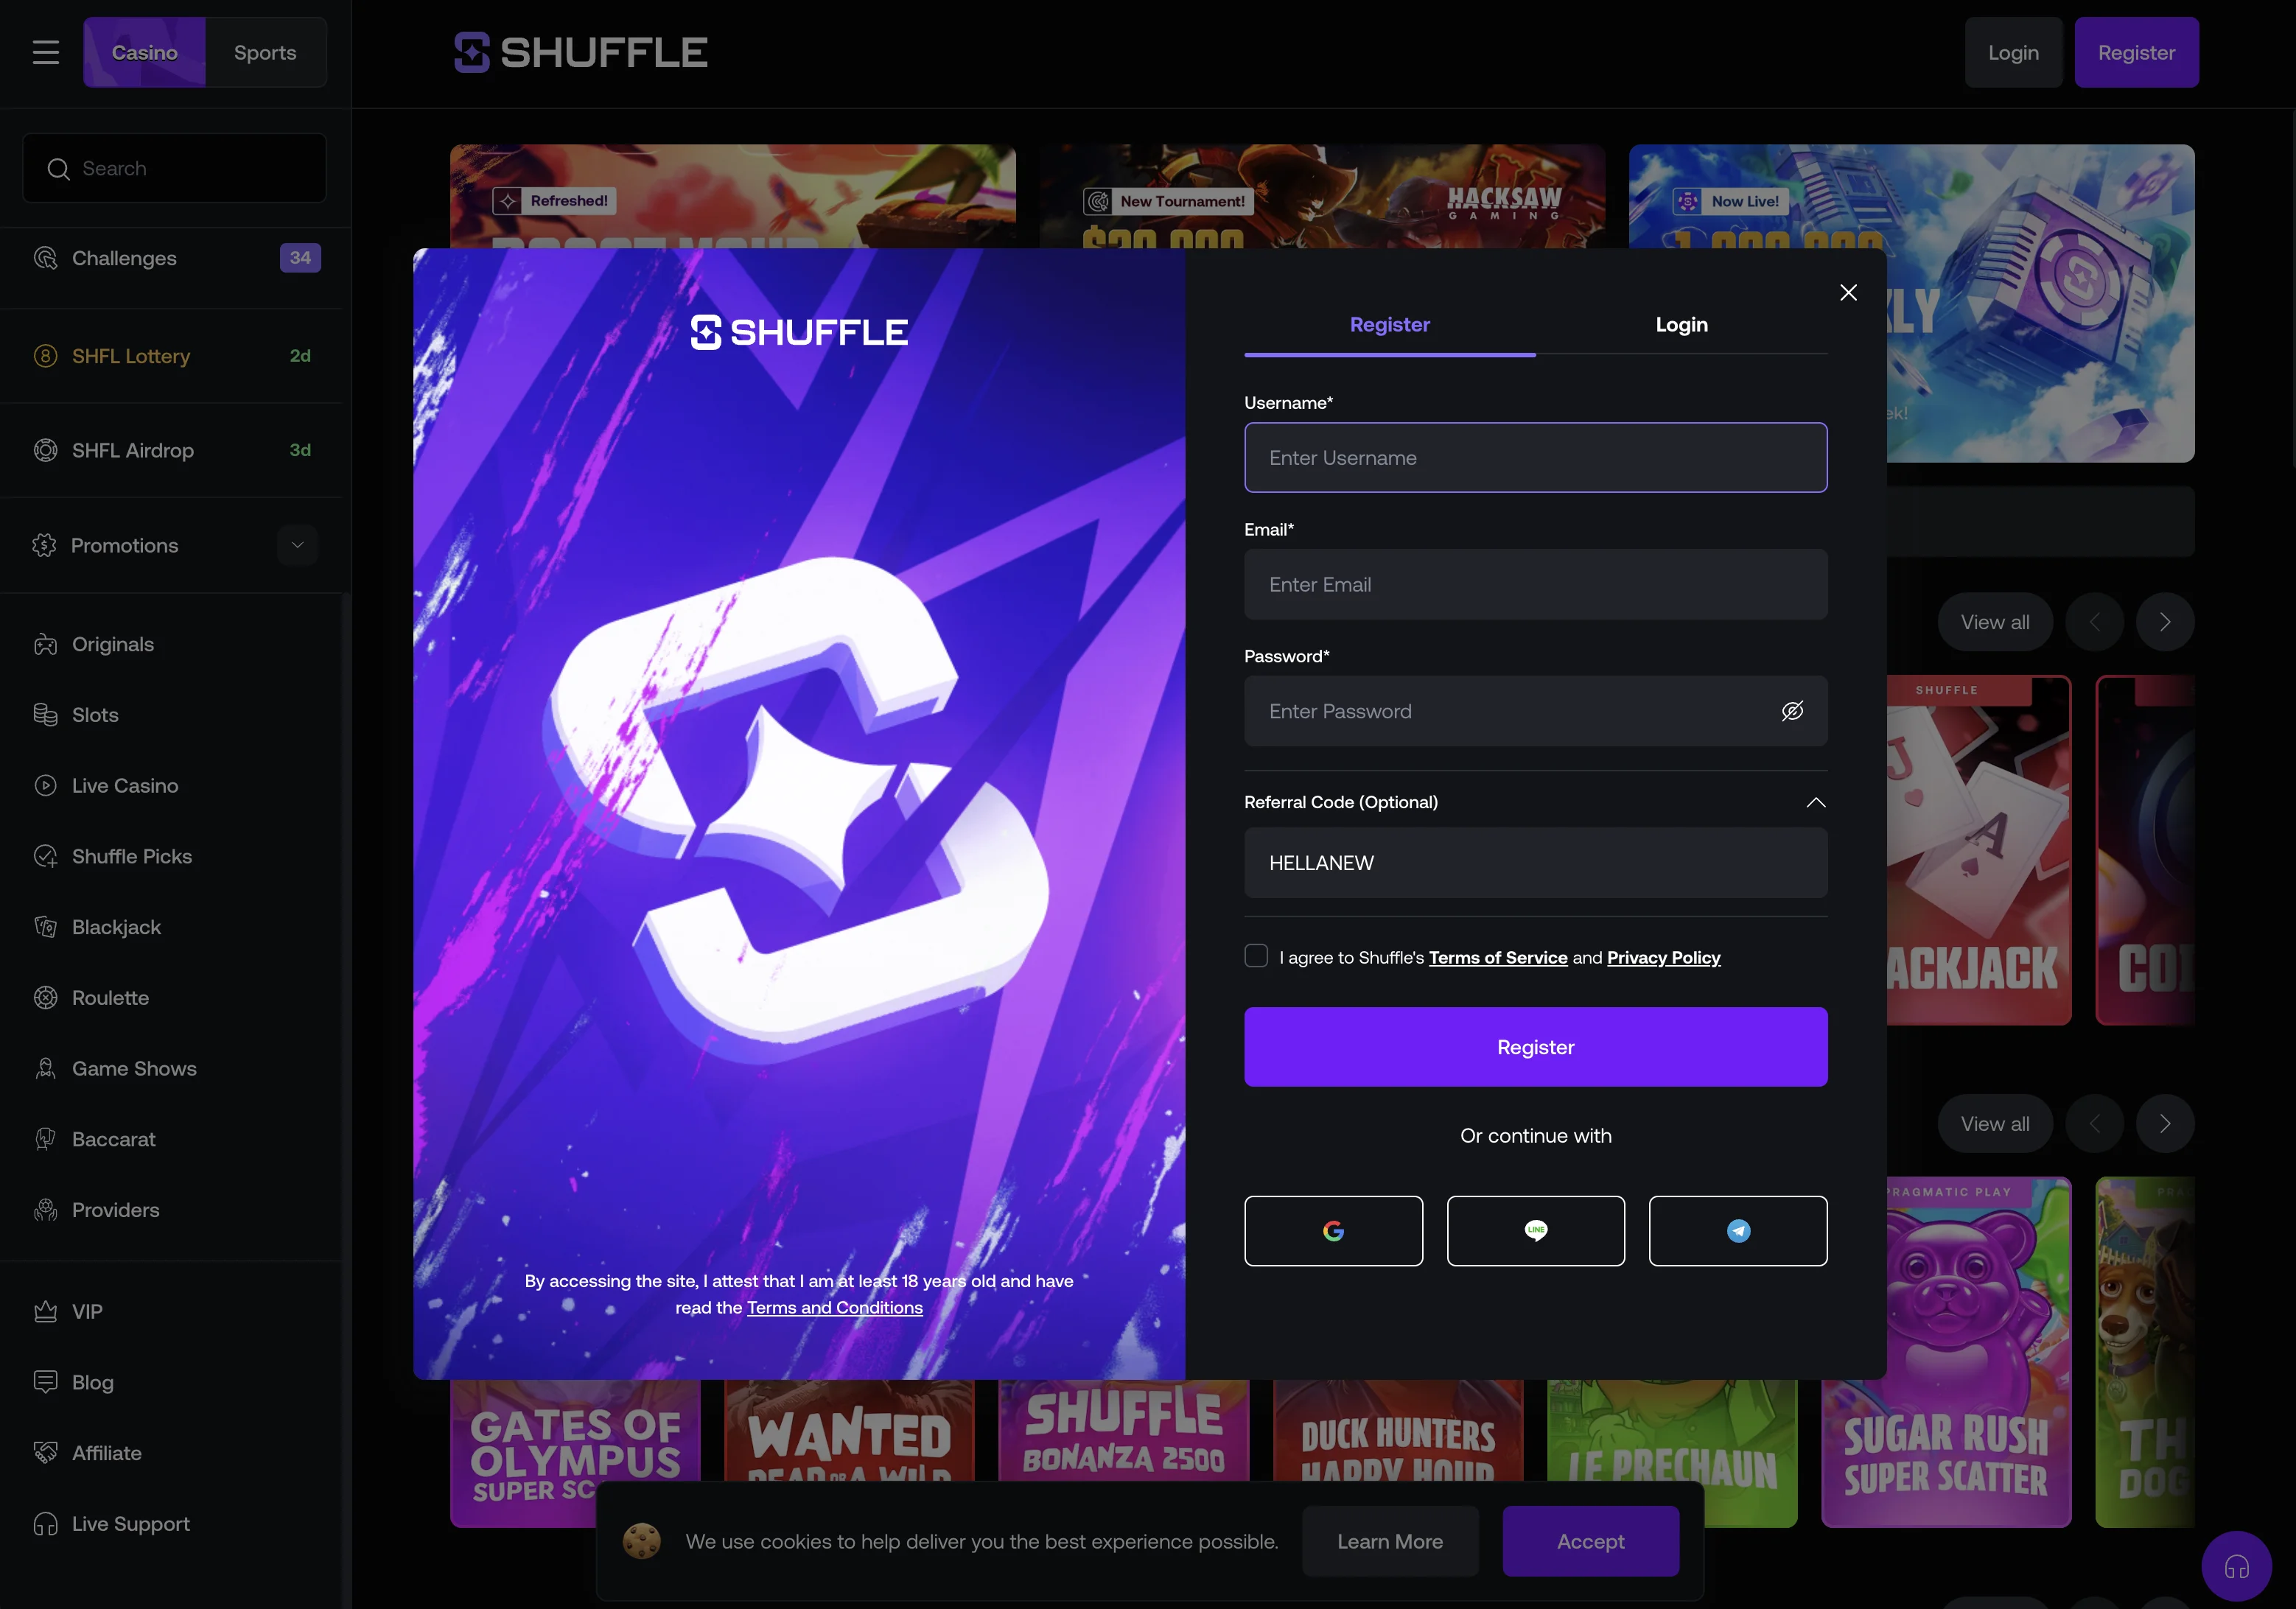Click upper View all button
The width and height of the screenshot is (2296, 1609).
[x=1995, y=622]
